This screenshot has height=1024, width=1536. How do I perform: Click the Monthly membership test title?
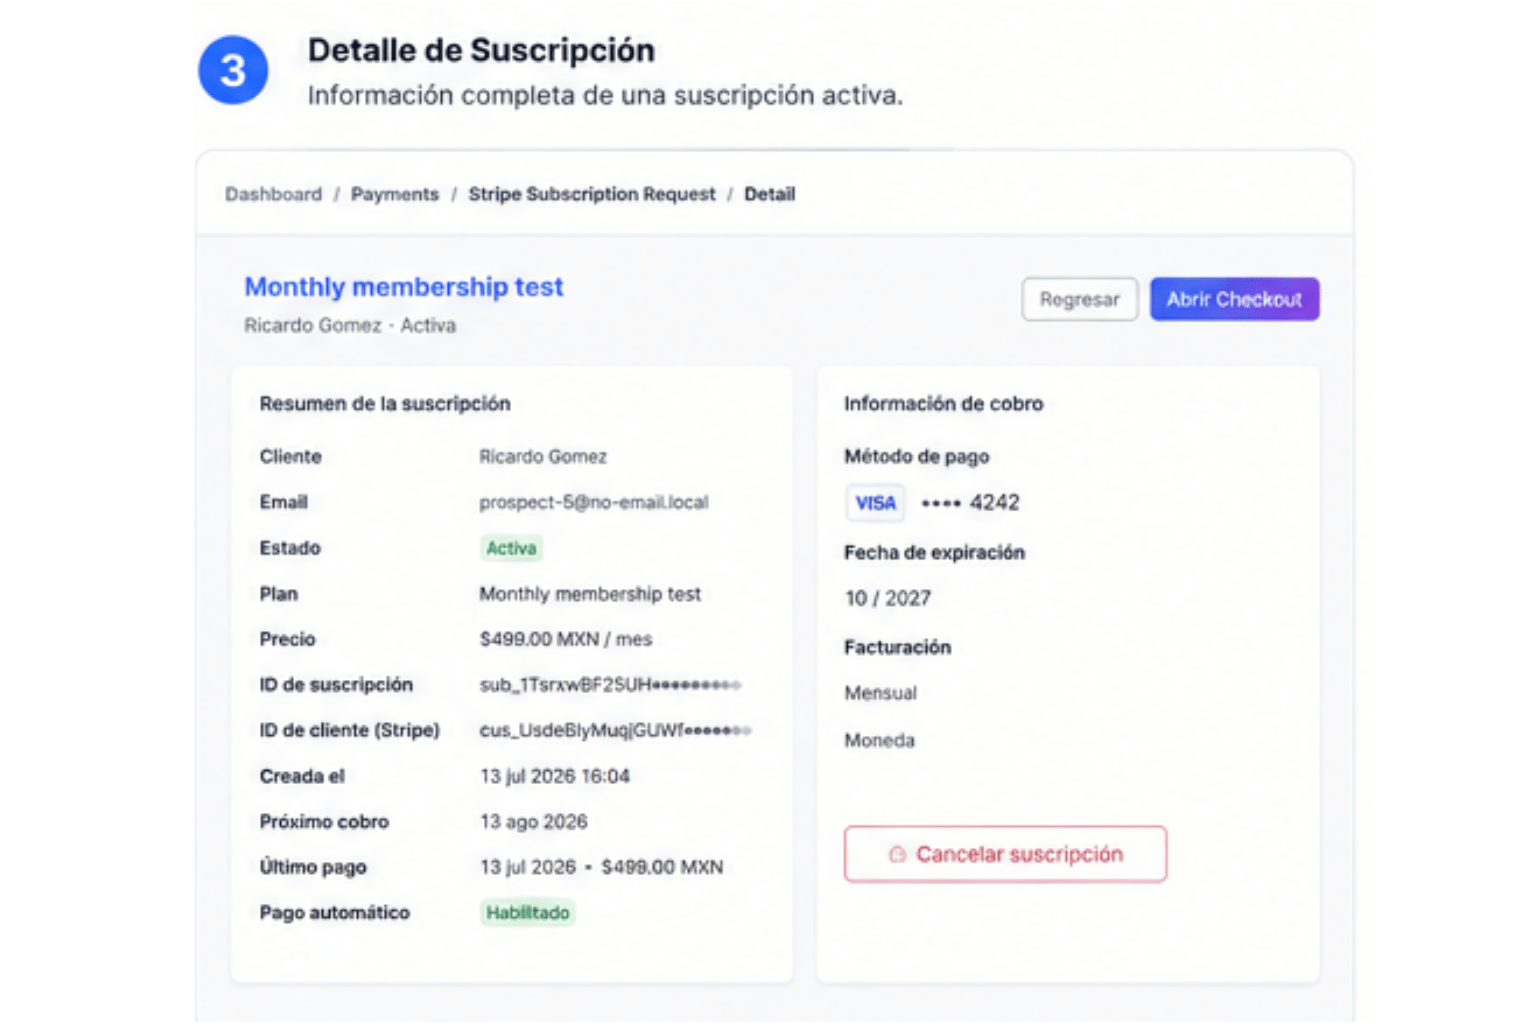pyautogui.click(x=404, y=287)
